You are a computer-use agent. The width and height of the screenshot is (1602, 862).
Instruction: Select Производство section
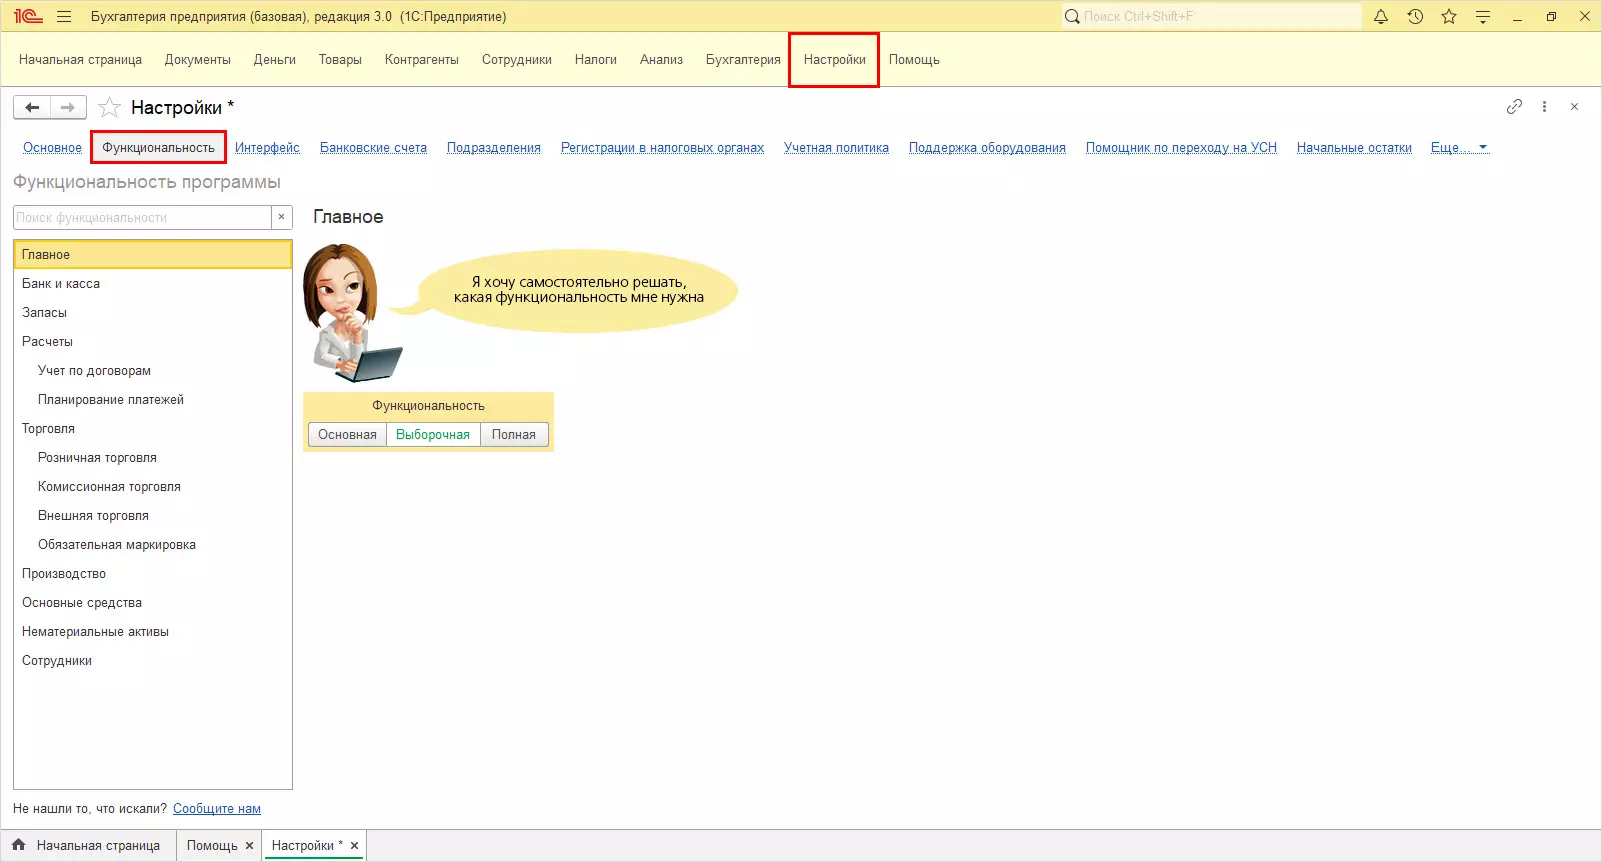153,574
